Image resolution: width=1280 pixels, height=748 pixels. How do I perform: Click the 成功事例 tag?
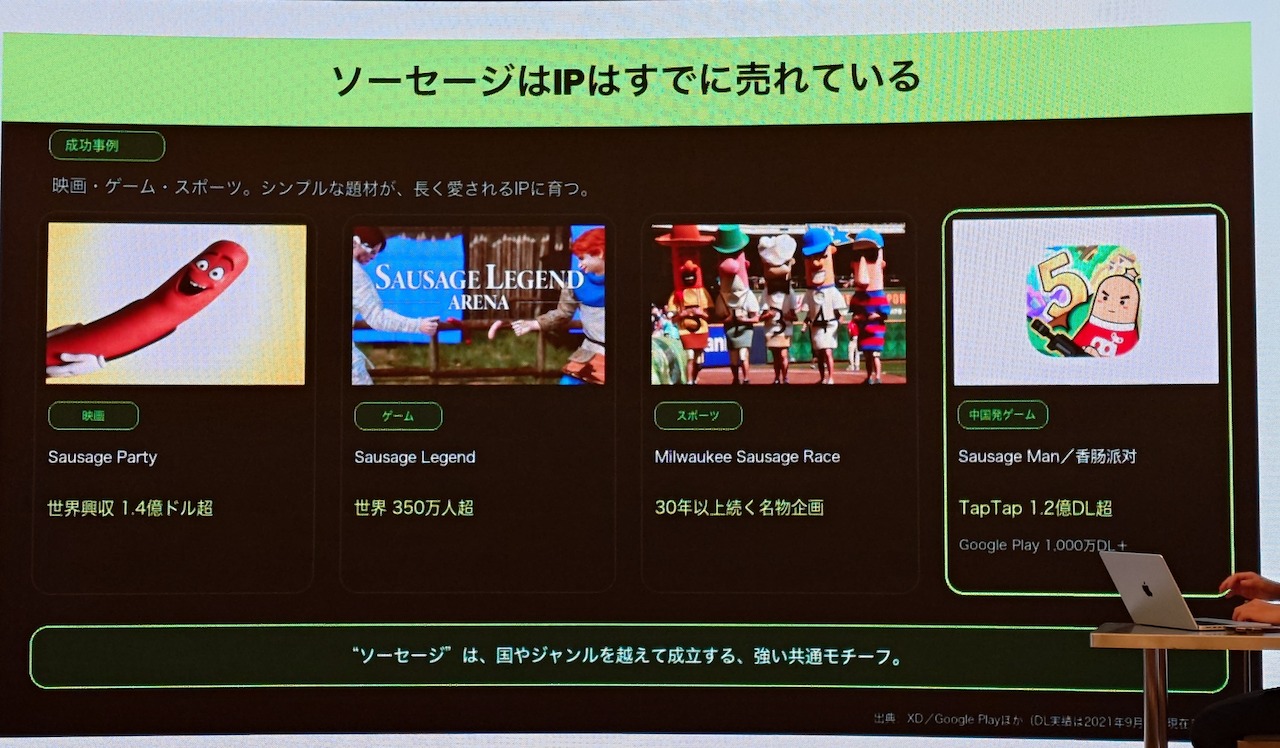tap(107, 146)
